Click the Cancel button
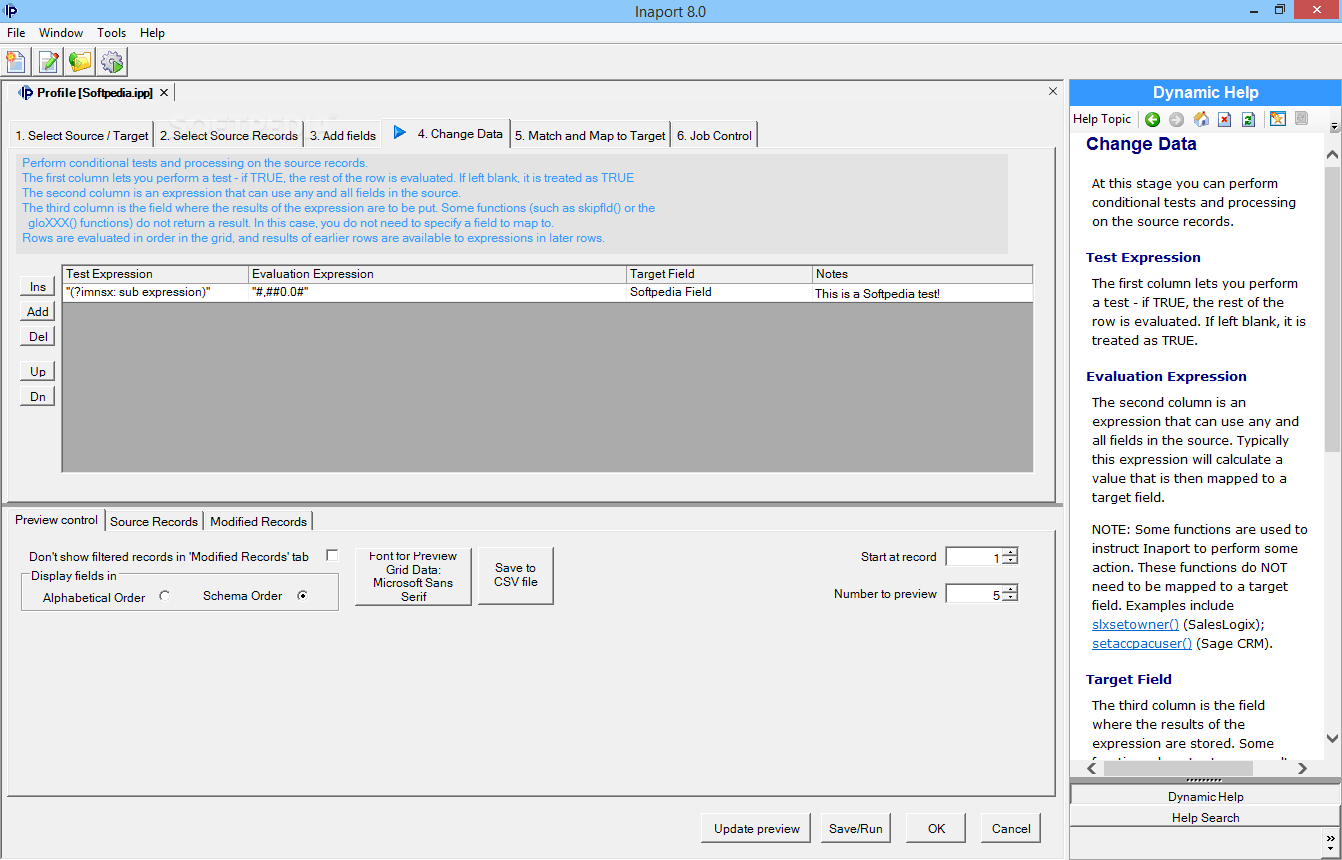This screenshot has width=1342, height=860. [x=1011, y=828]
